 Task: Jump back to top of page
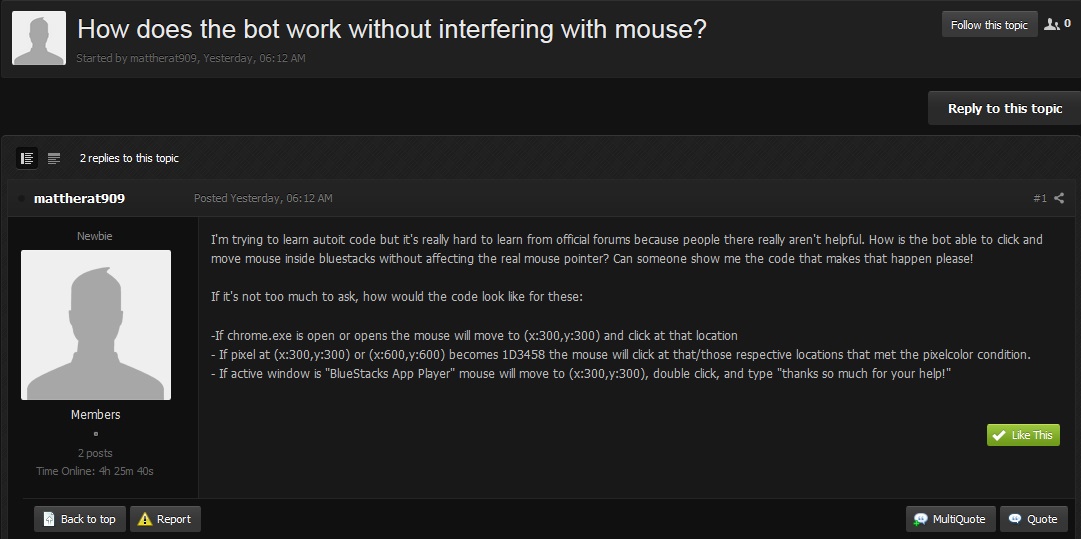tap(79, 519)
